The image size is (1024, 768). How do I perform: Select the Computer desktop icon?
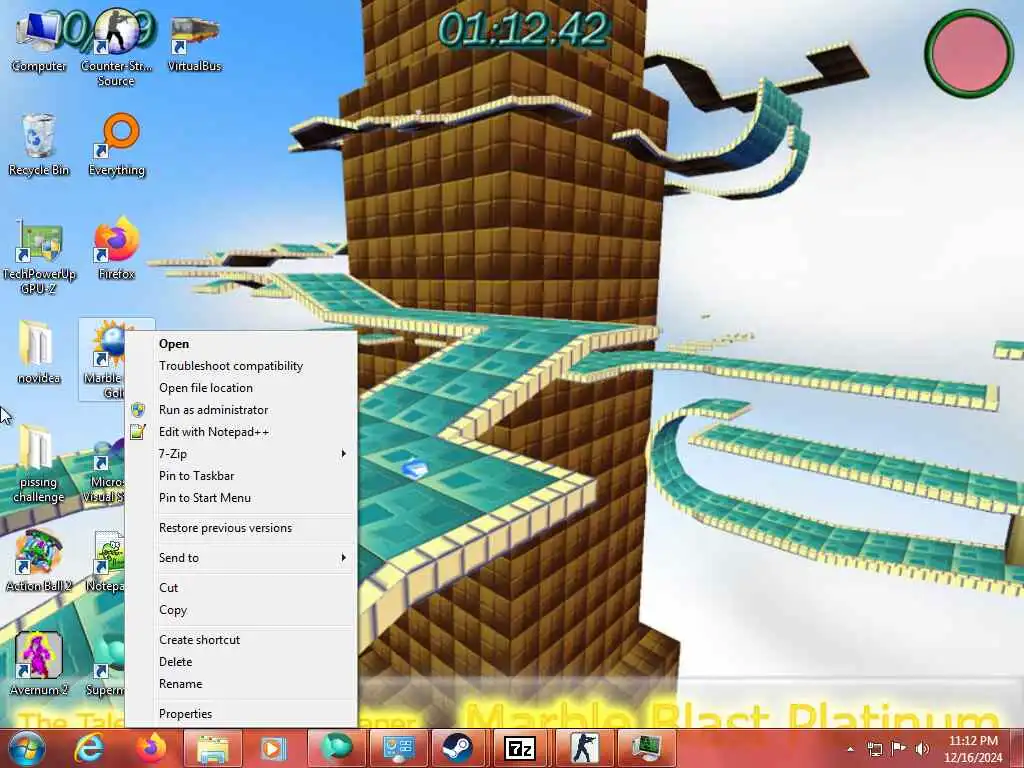[39, 42]
